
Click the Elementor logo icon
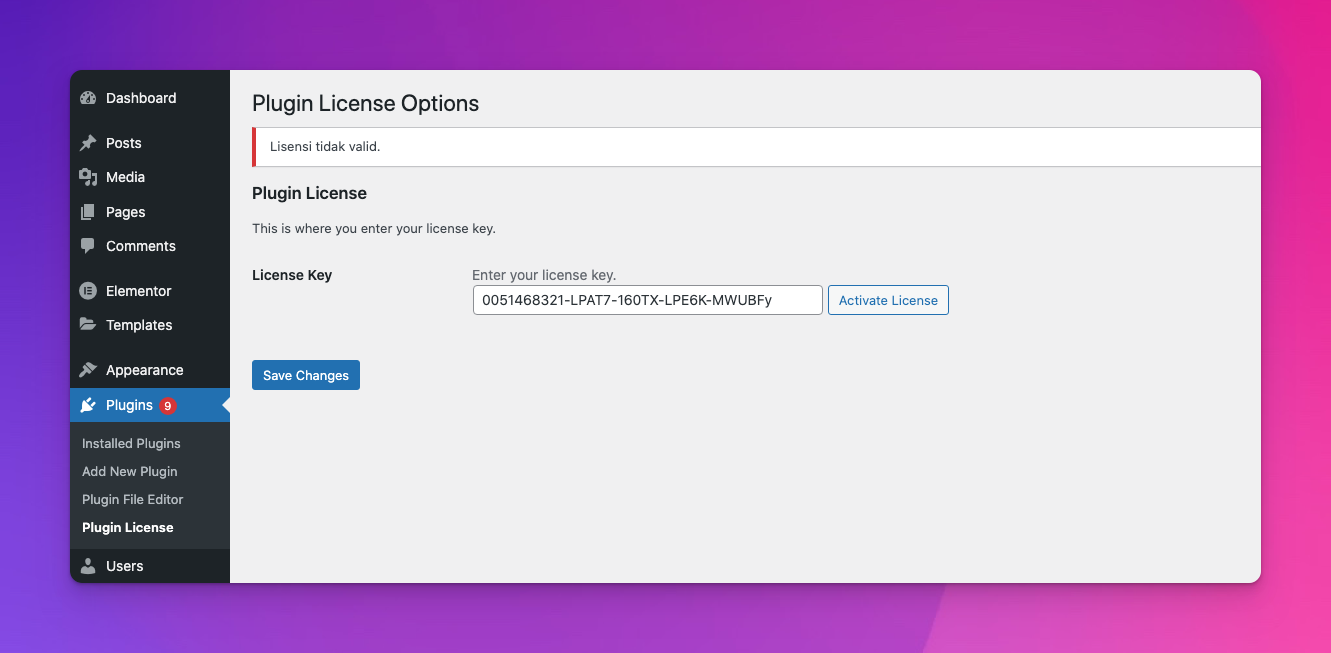coord(88,291)
